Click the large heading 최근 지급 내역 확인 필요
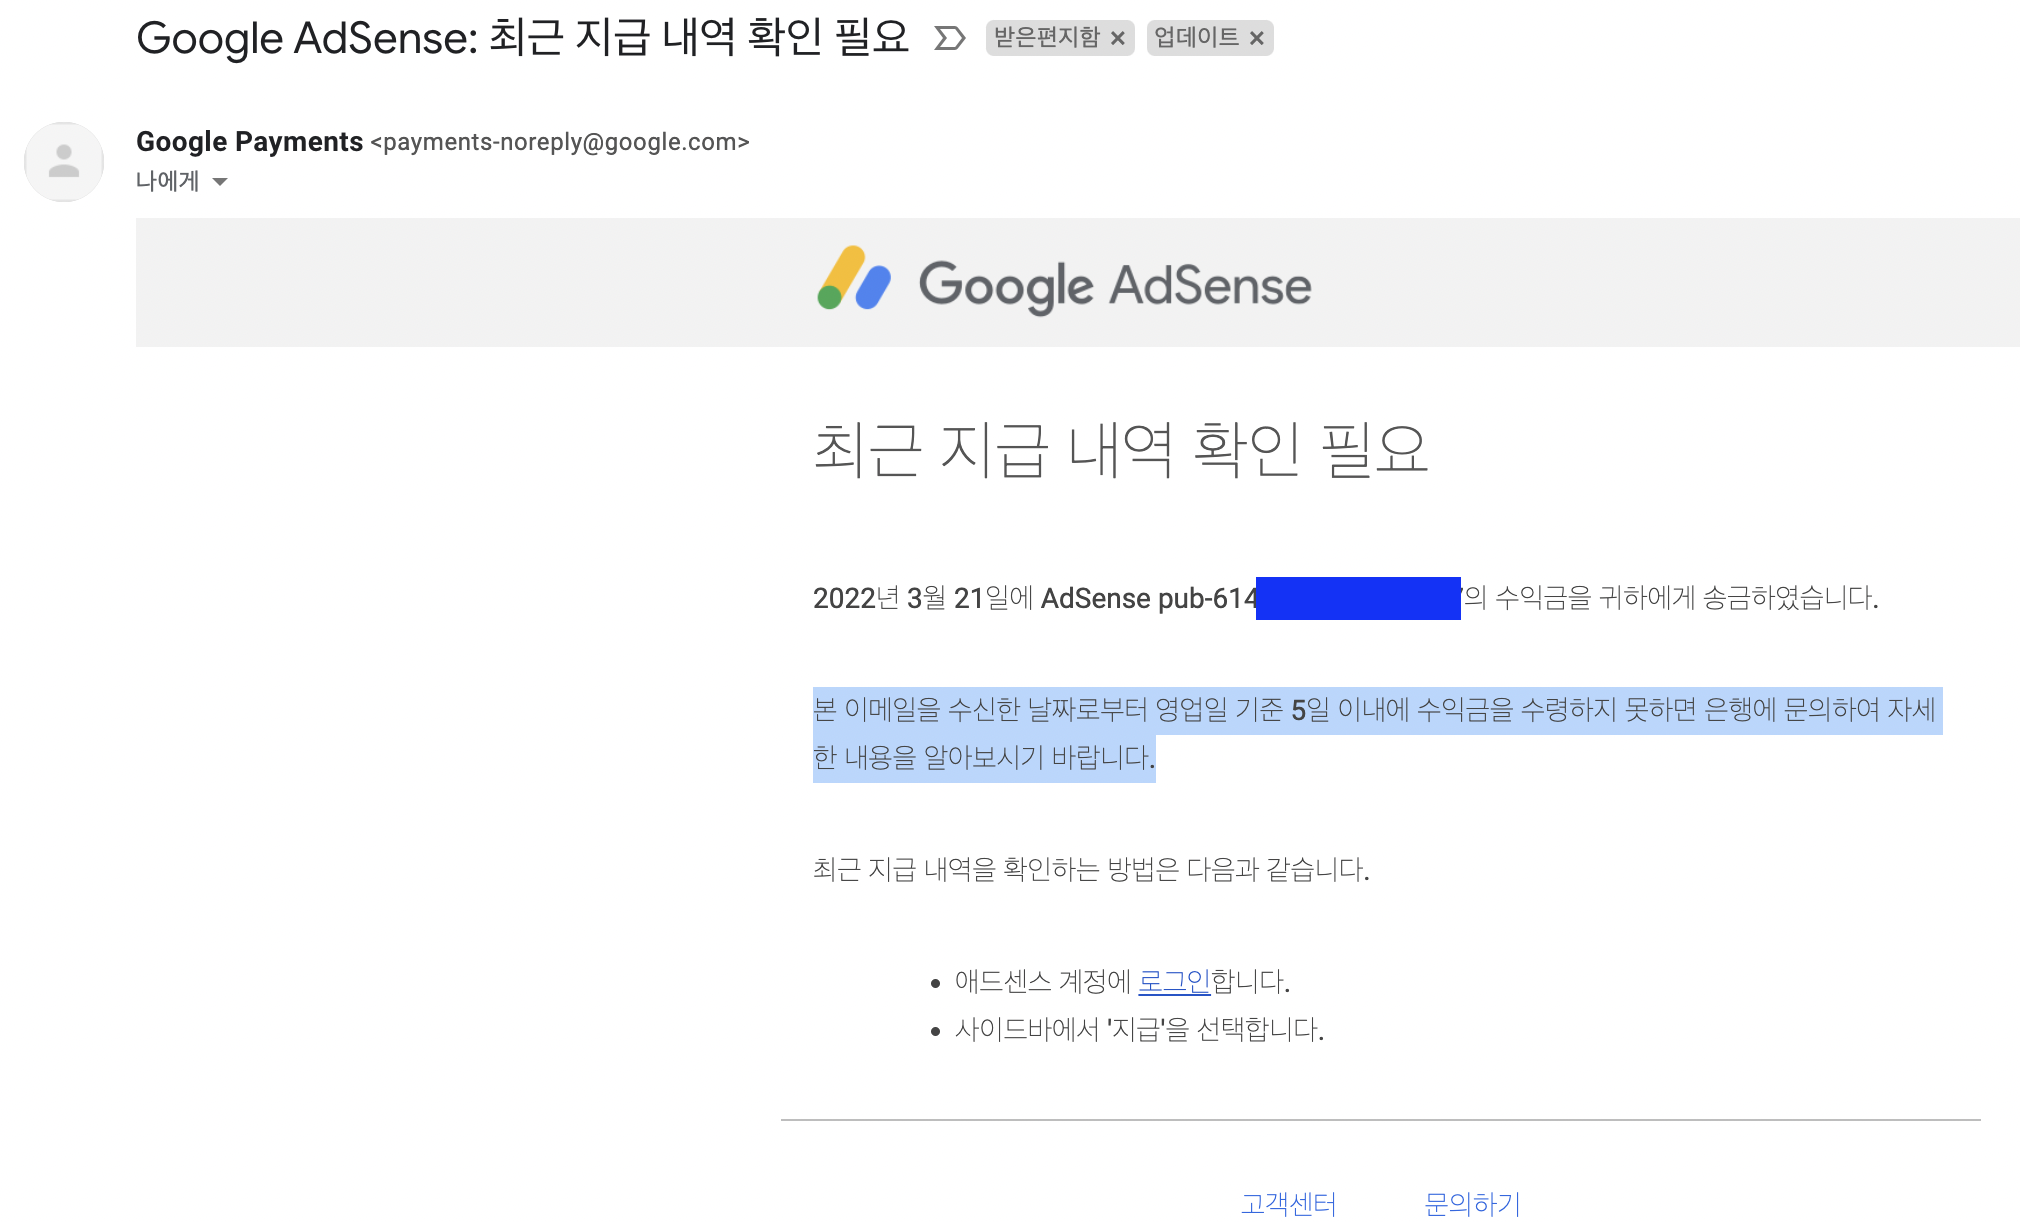 (x=1120, y=449)
